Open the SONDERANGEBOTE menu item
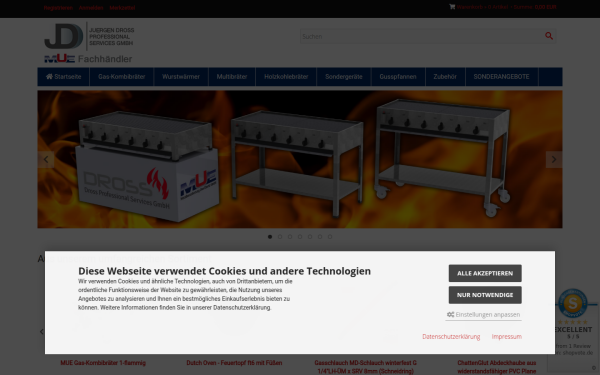 click(502, 77)
